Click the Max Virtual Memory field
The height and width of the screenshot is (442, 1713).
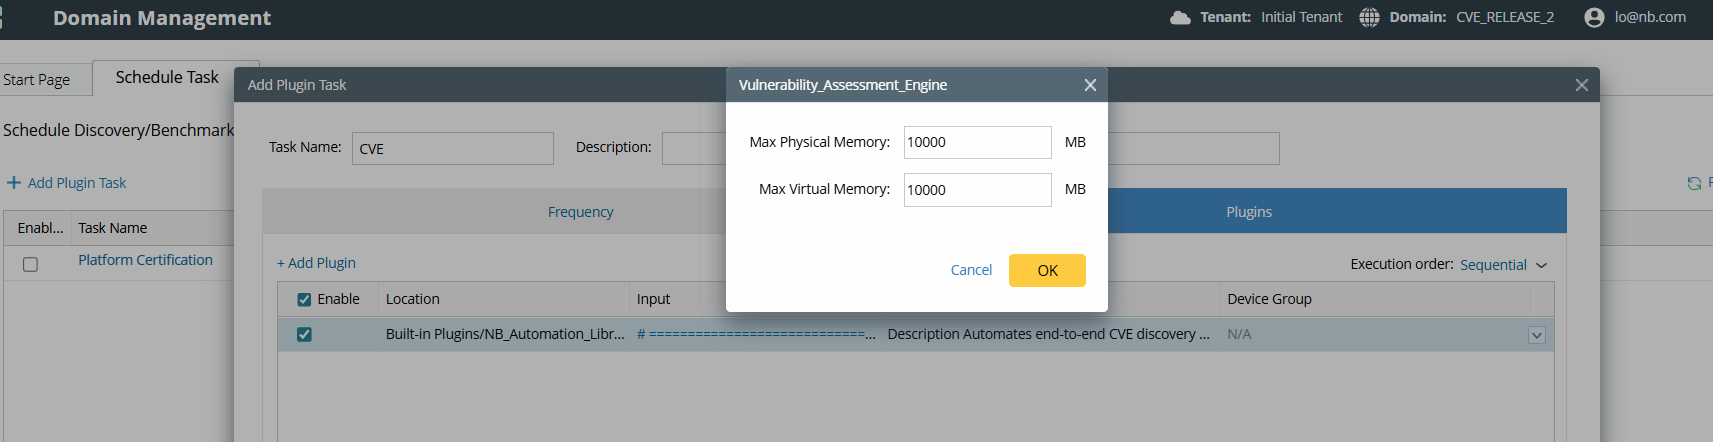coord(977,190)
